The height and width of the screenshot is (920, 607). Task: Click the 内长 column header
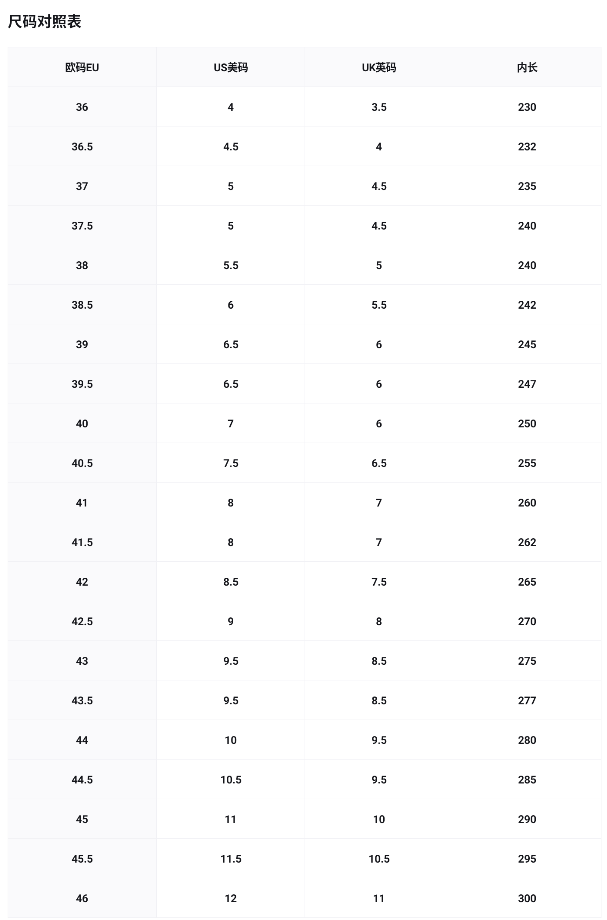(527, 67)
